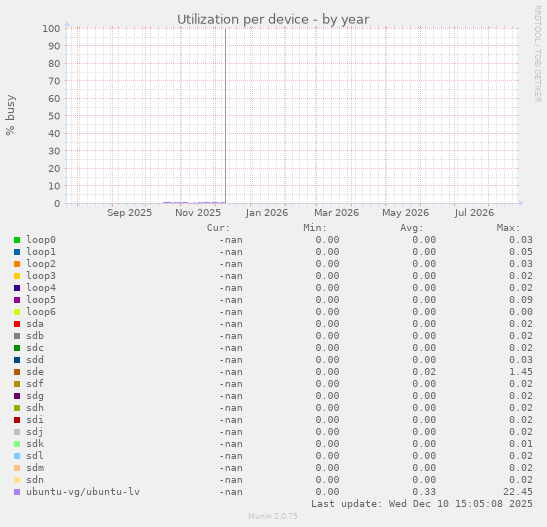Image resolution: width=547 pixels, height=527 pixels.
Task: Click the purple data trace near Nov 2025
Action: 194,202
